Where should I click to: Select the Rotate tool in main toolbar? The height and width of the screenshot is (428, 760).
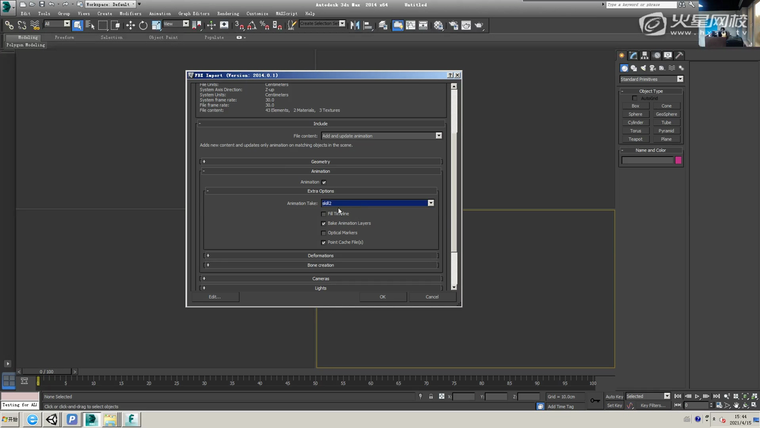143,25
